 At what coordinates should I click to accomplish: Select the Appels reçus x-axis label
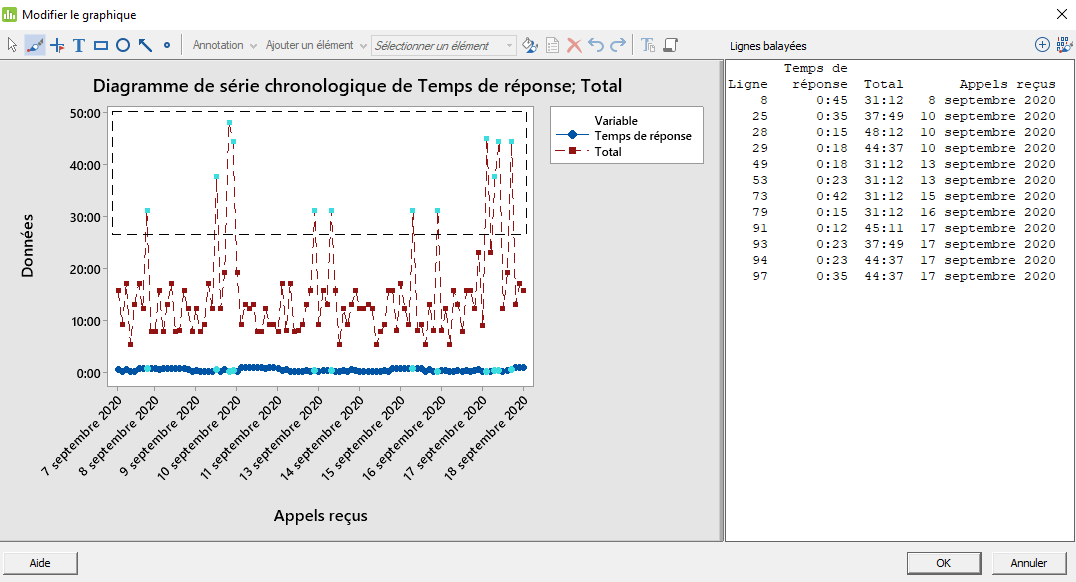pyautogui.click(x=320, y=515)
